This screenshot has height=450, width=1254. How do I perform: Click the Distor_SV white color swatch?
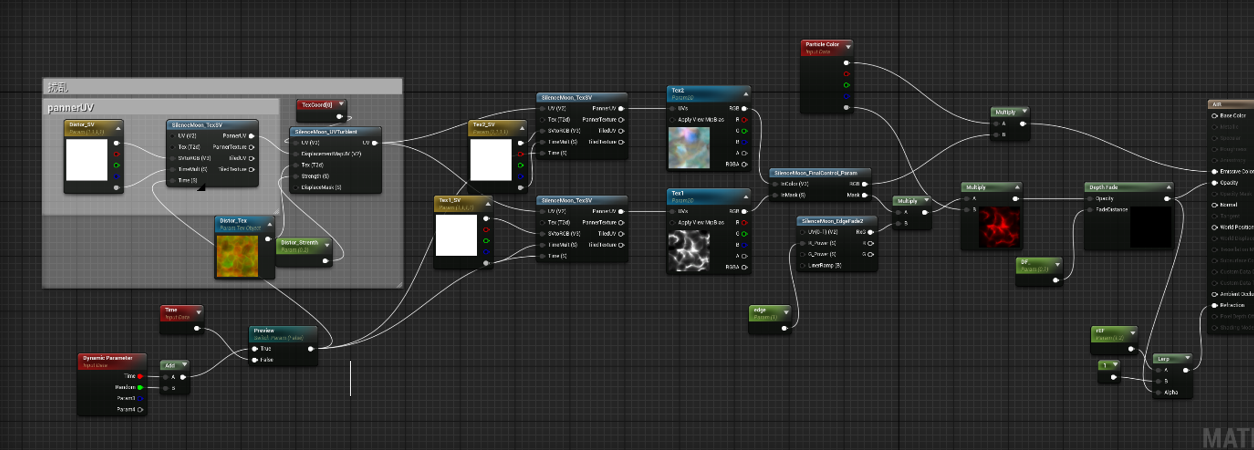point(86,160)
